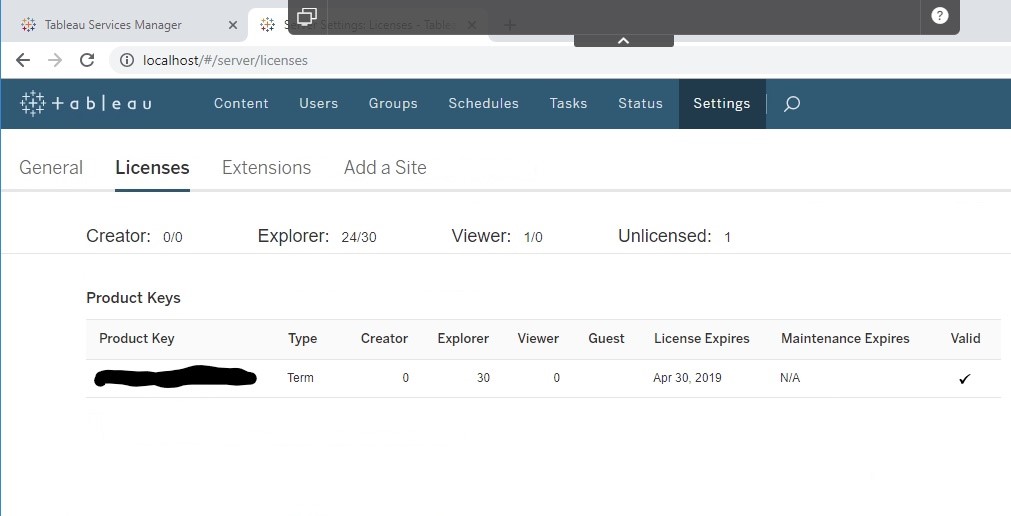Screen dimensions: 1011x516
Task: Select Settings in the navigation bar
Action: [721, 103]
